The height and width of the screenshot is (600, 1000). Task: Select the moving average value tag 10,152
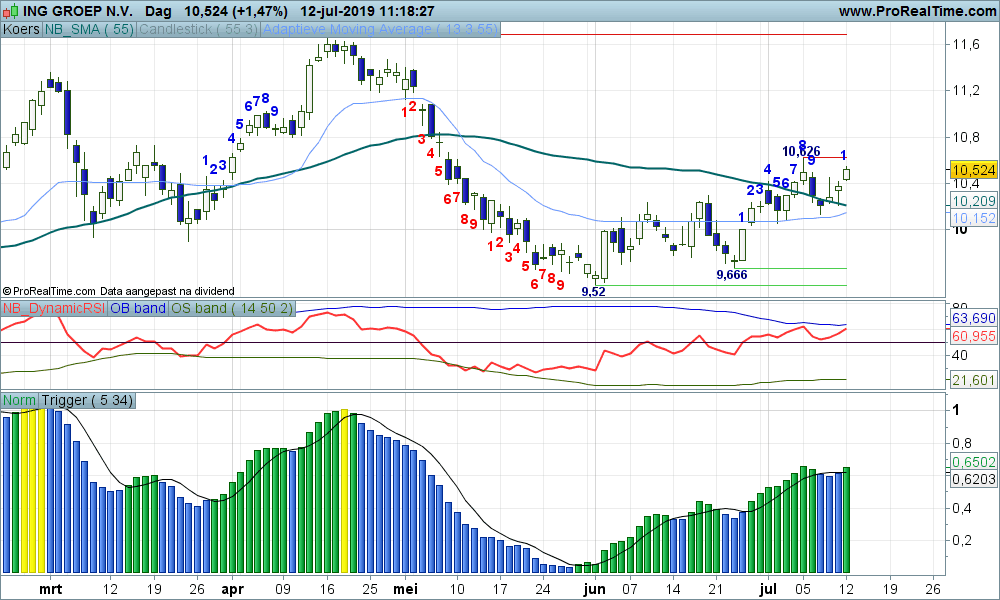[x=973, y=218]
